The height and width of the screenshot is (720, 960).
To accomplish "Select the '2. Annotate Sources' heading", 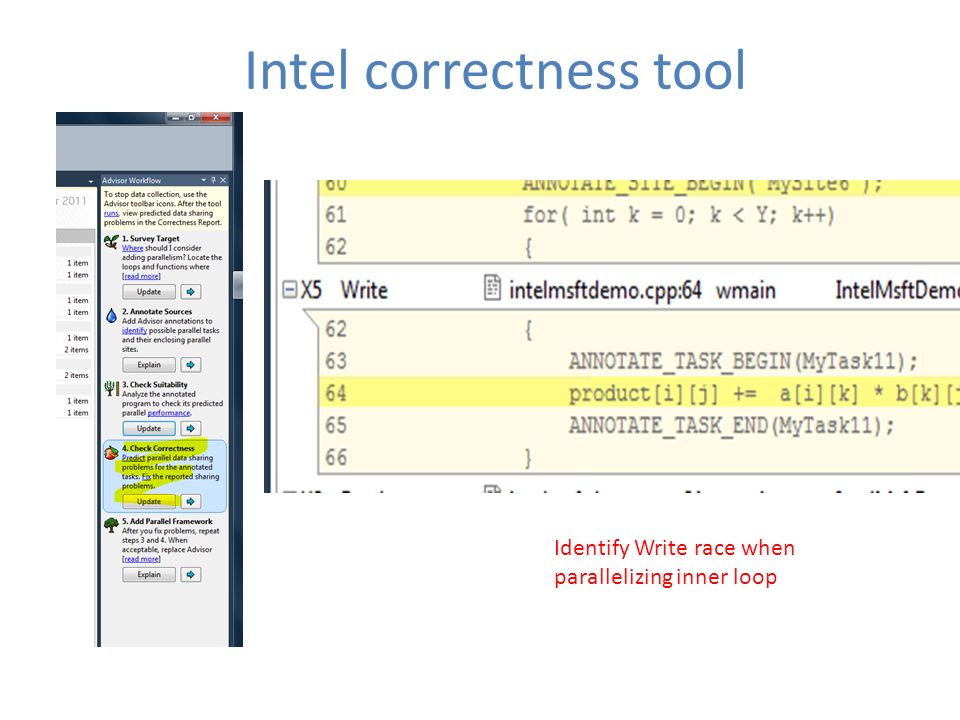I will (x=157, y=312).
